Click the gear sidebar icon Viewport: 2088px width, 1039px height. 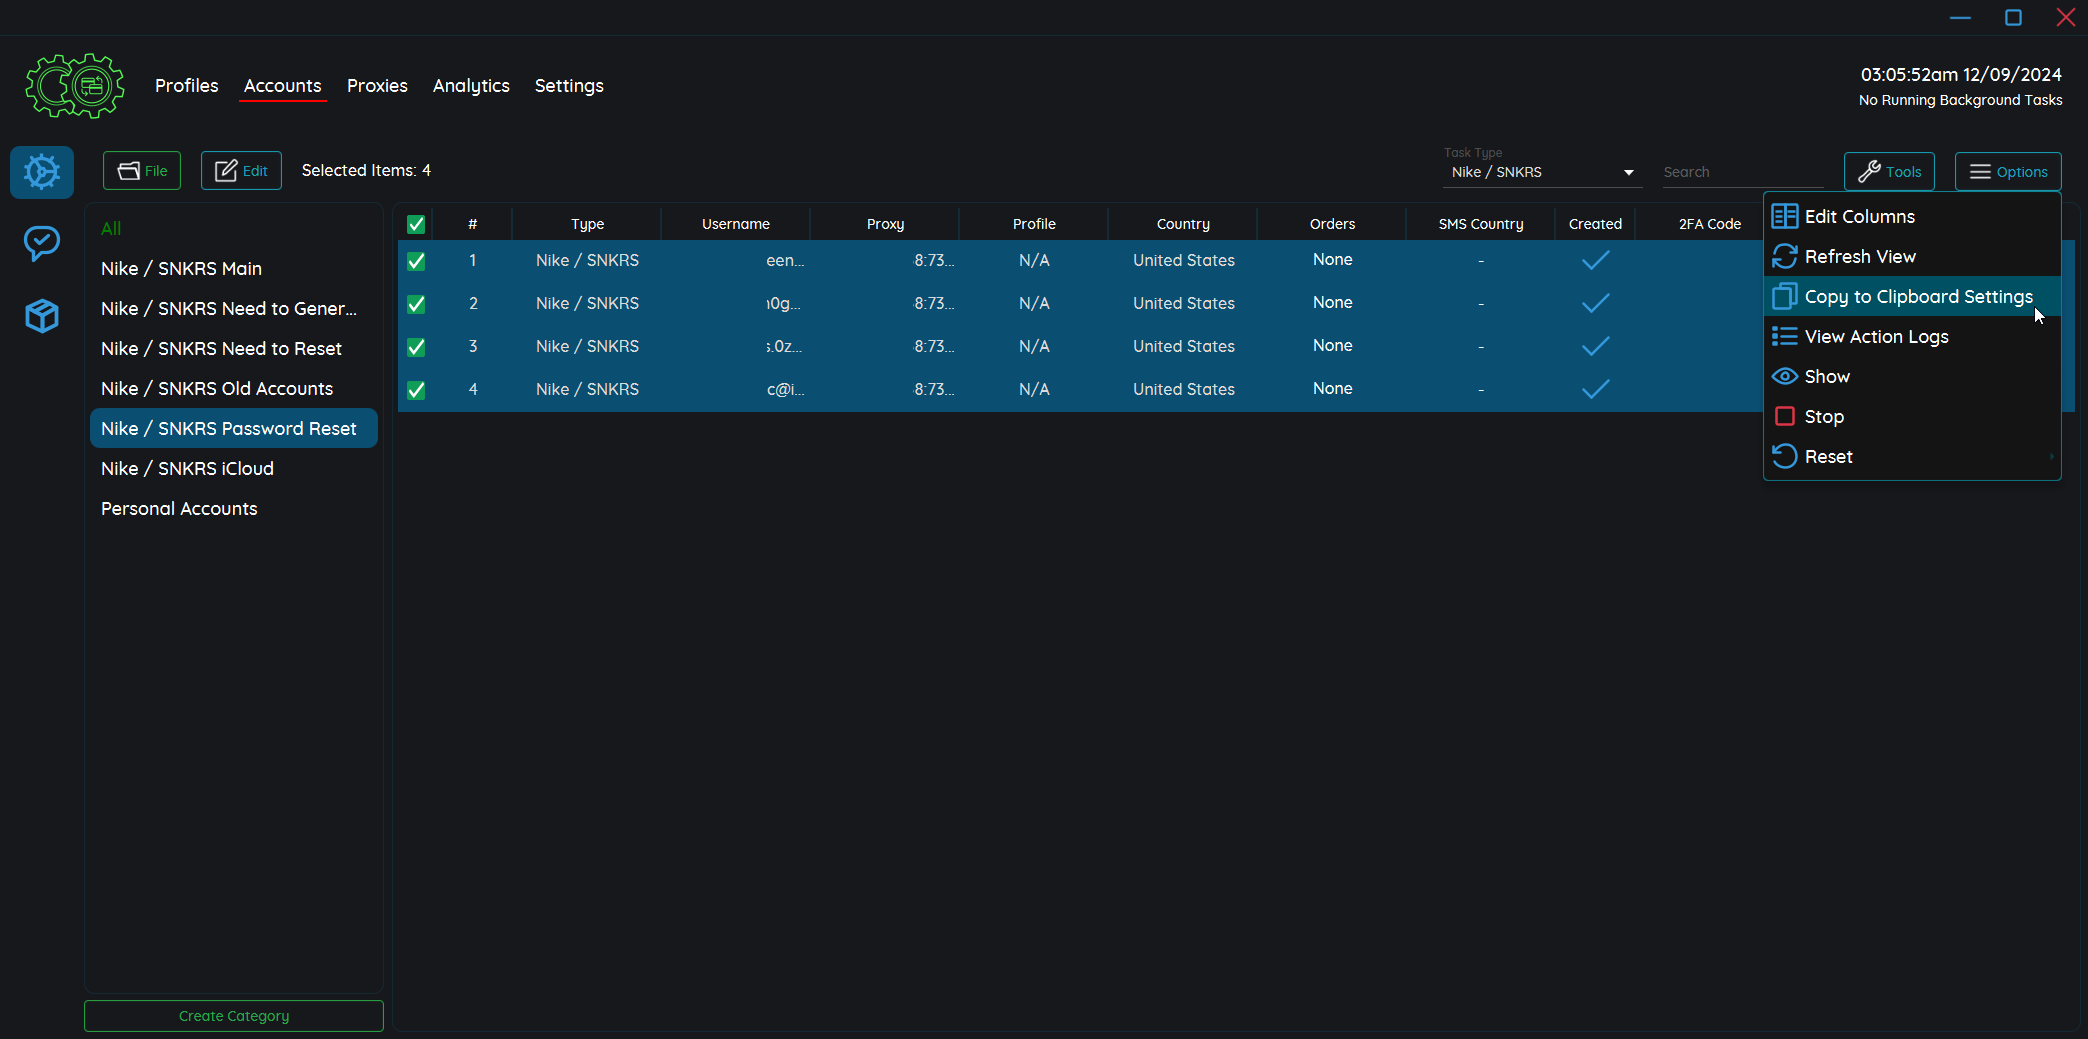[x=42, y=172]
